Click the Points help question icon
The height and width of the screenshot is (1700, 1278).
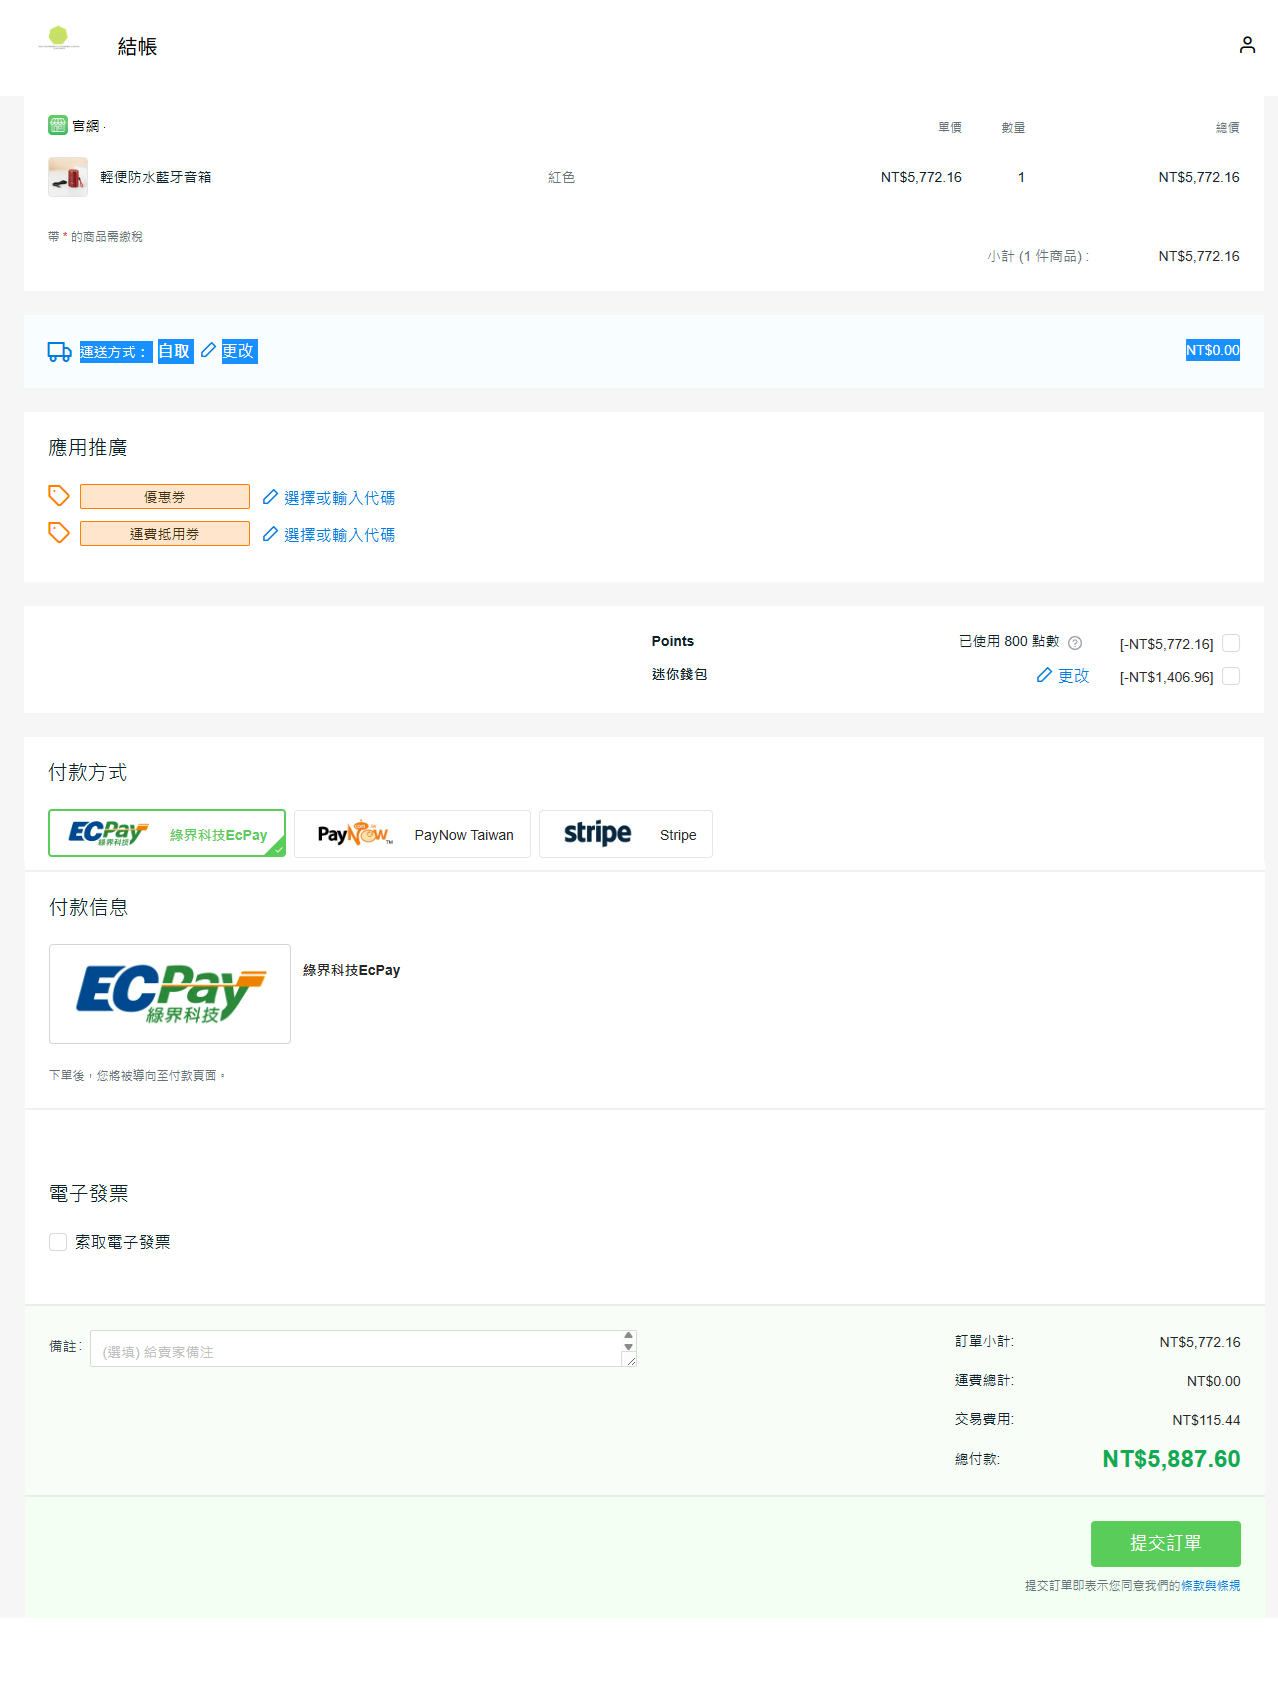[x=1075, y=643]
